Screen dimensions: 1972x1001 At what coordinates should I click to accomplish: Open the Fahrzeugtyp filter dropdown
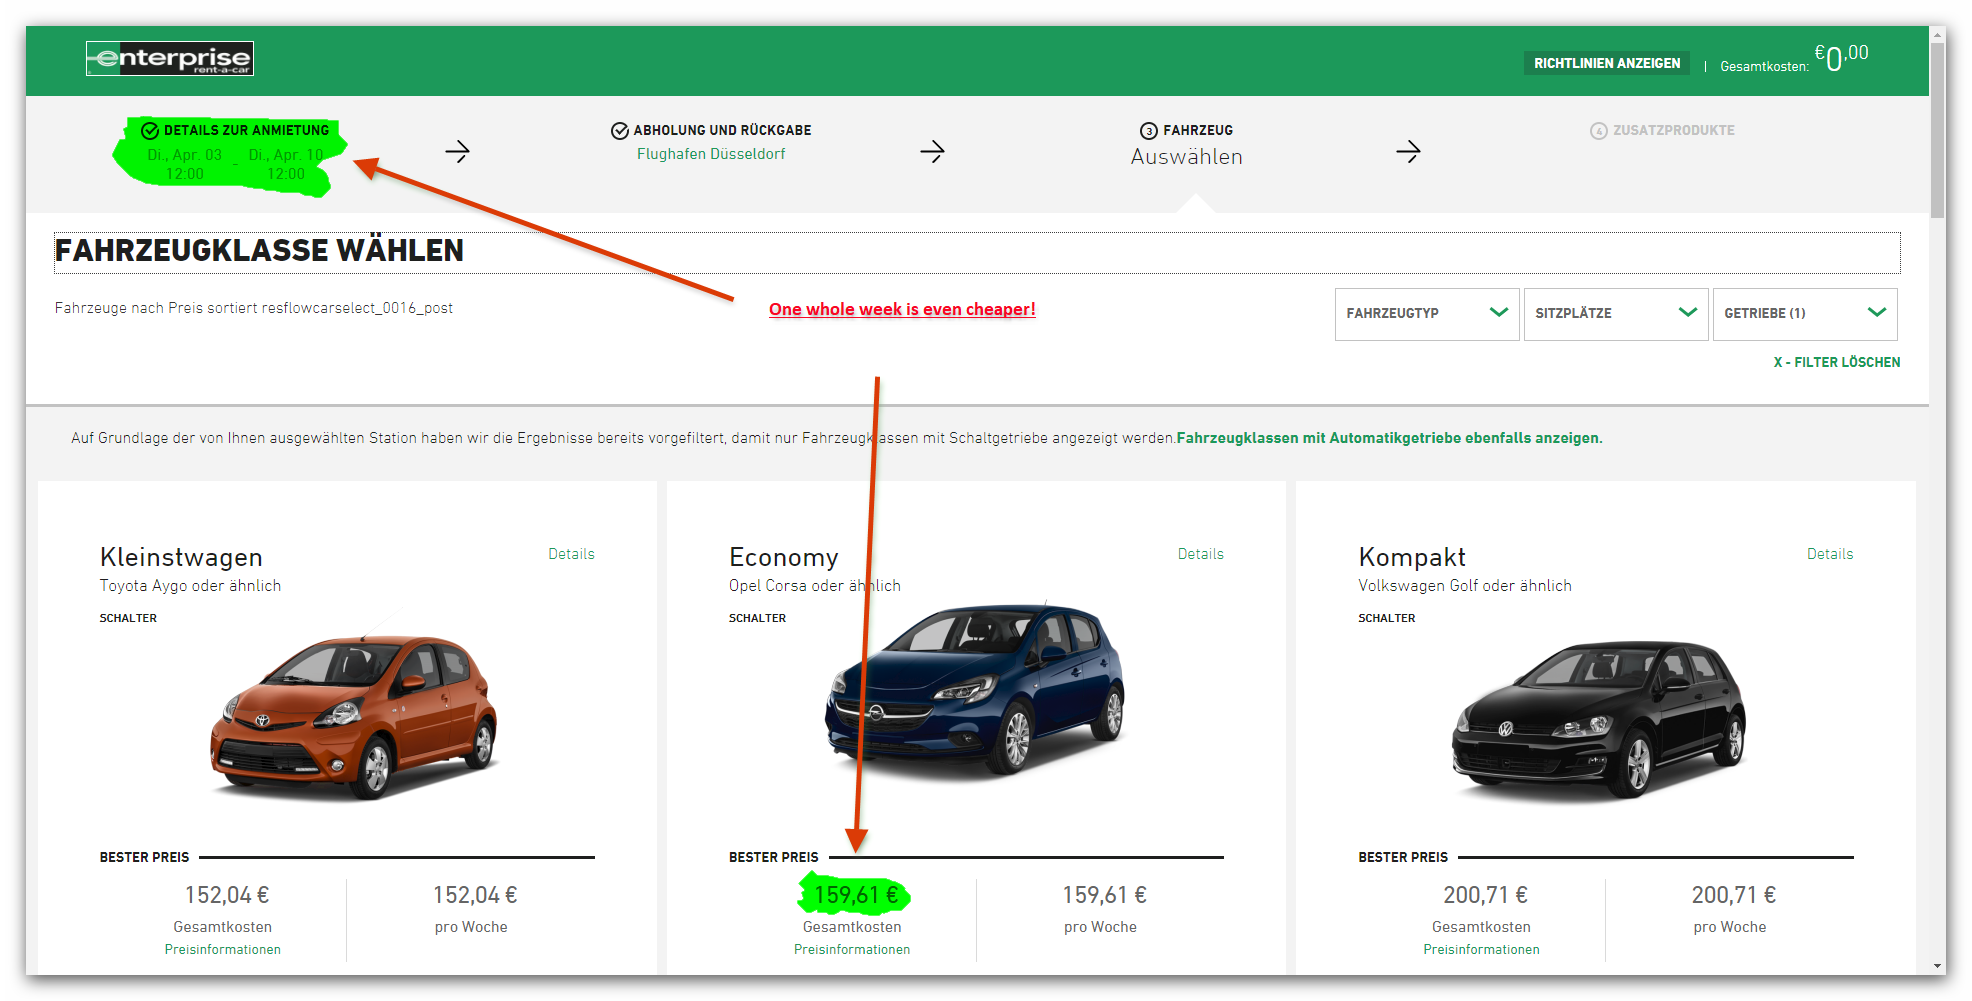(1427, 314)
